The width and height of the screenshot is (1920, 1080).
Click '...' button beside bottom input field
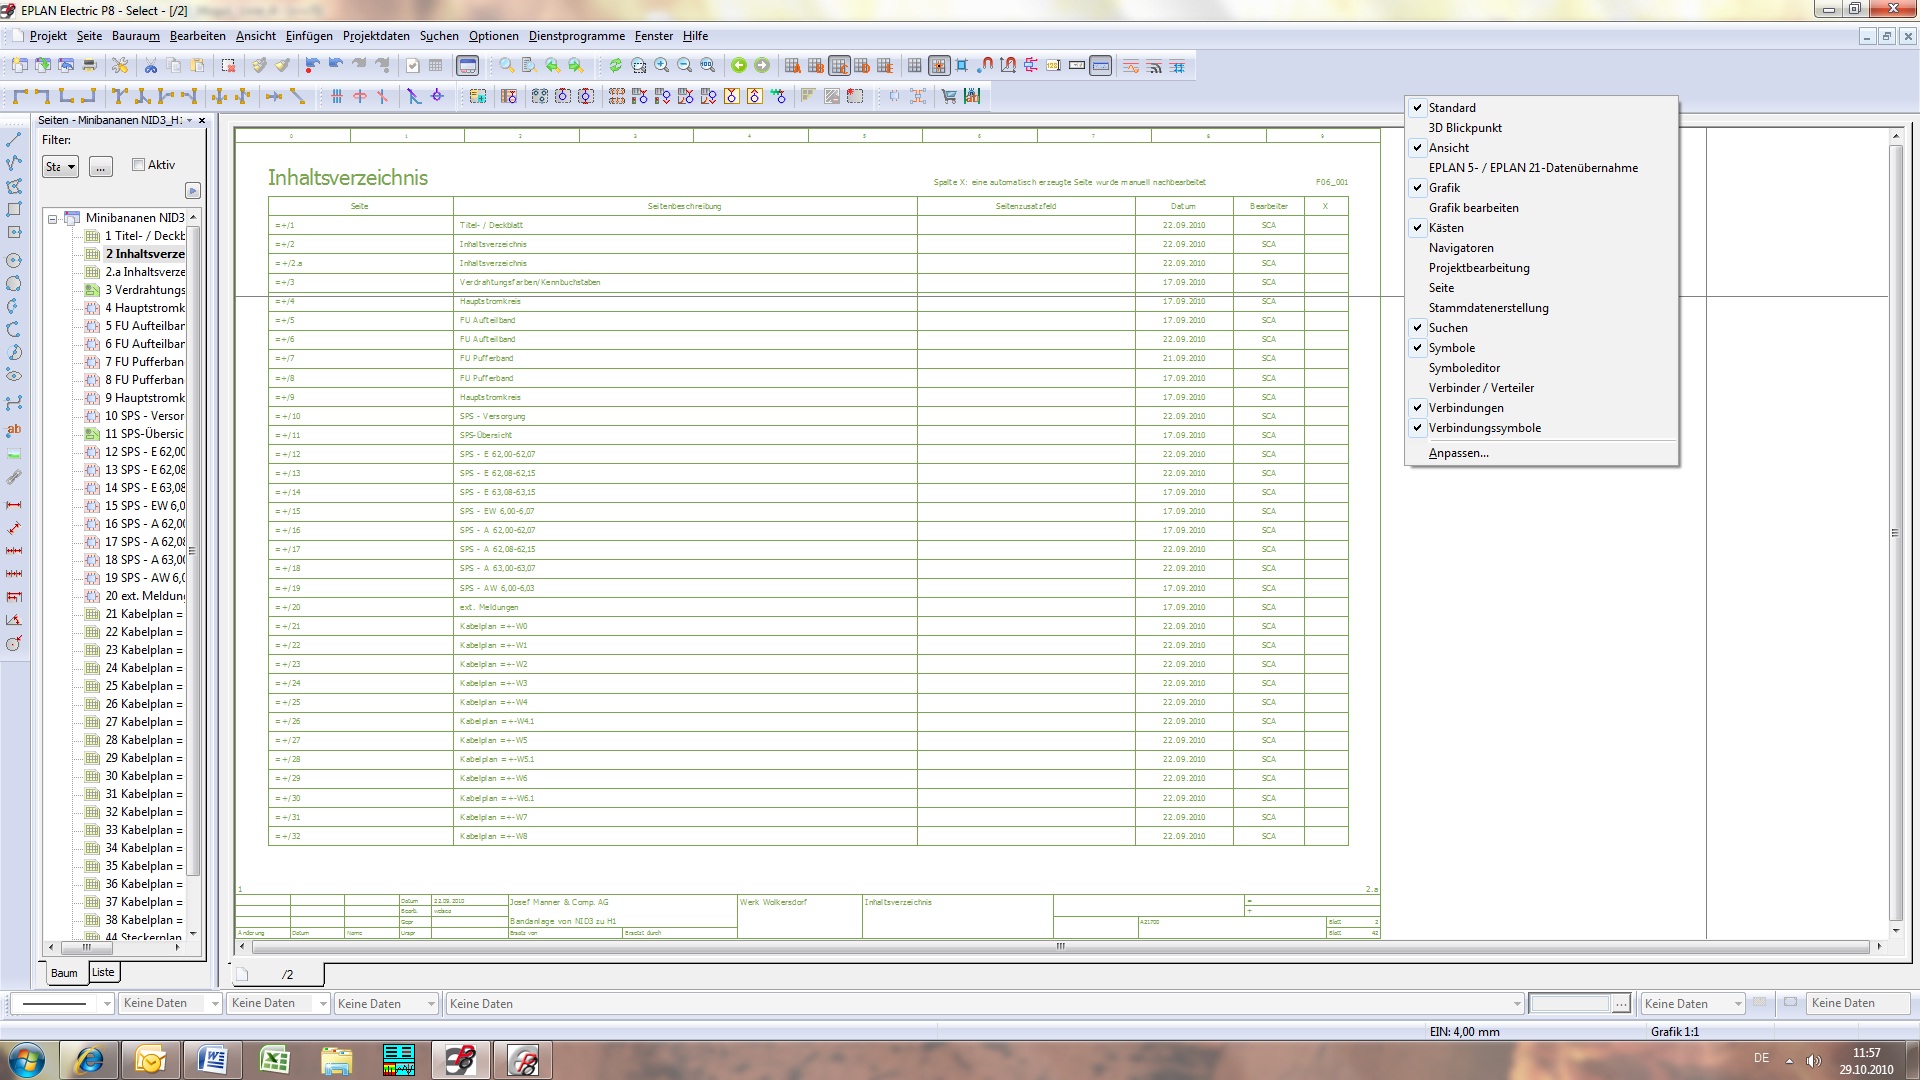pos(1621,1003)
